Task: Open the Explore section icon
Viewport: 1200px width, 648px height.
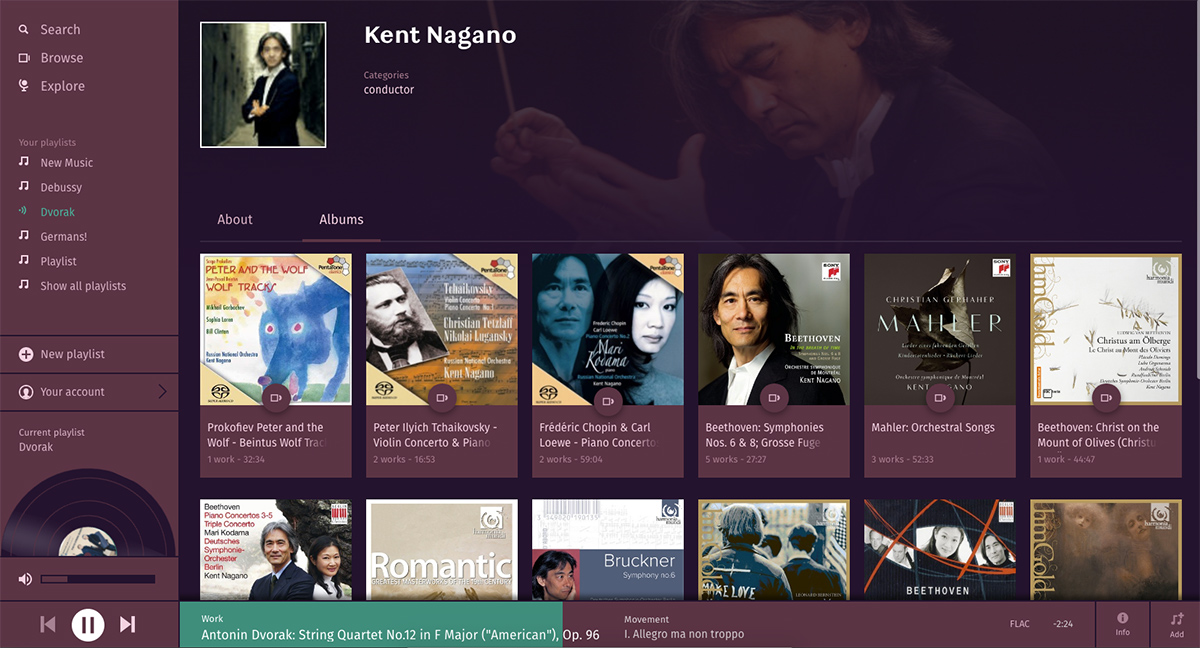Action: [24, 86]
